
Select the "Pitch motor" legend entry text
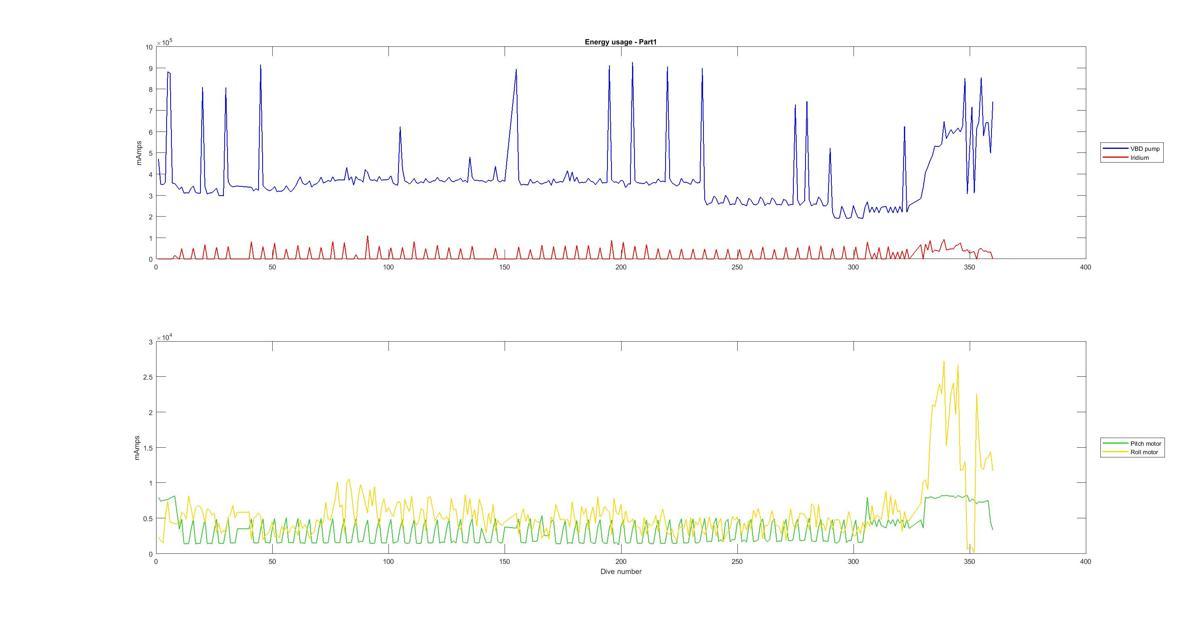1146,443
